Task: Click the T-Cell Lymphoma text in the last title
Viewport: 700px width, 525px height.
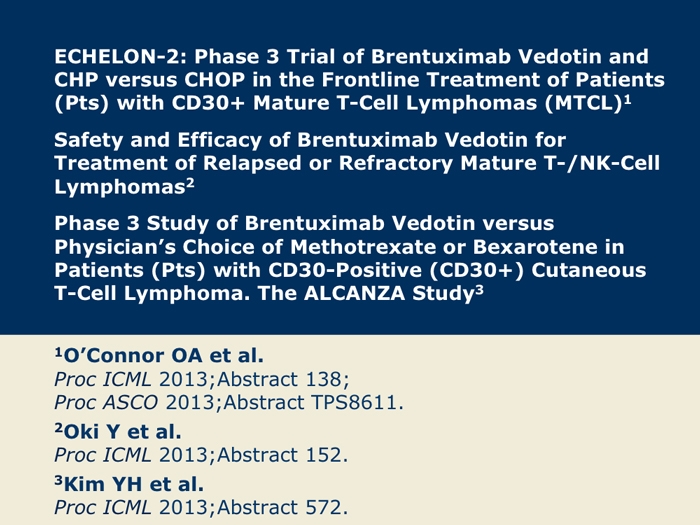Action: [152, 294]
